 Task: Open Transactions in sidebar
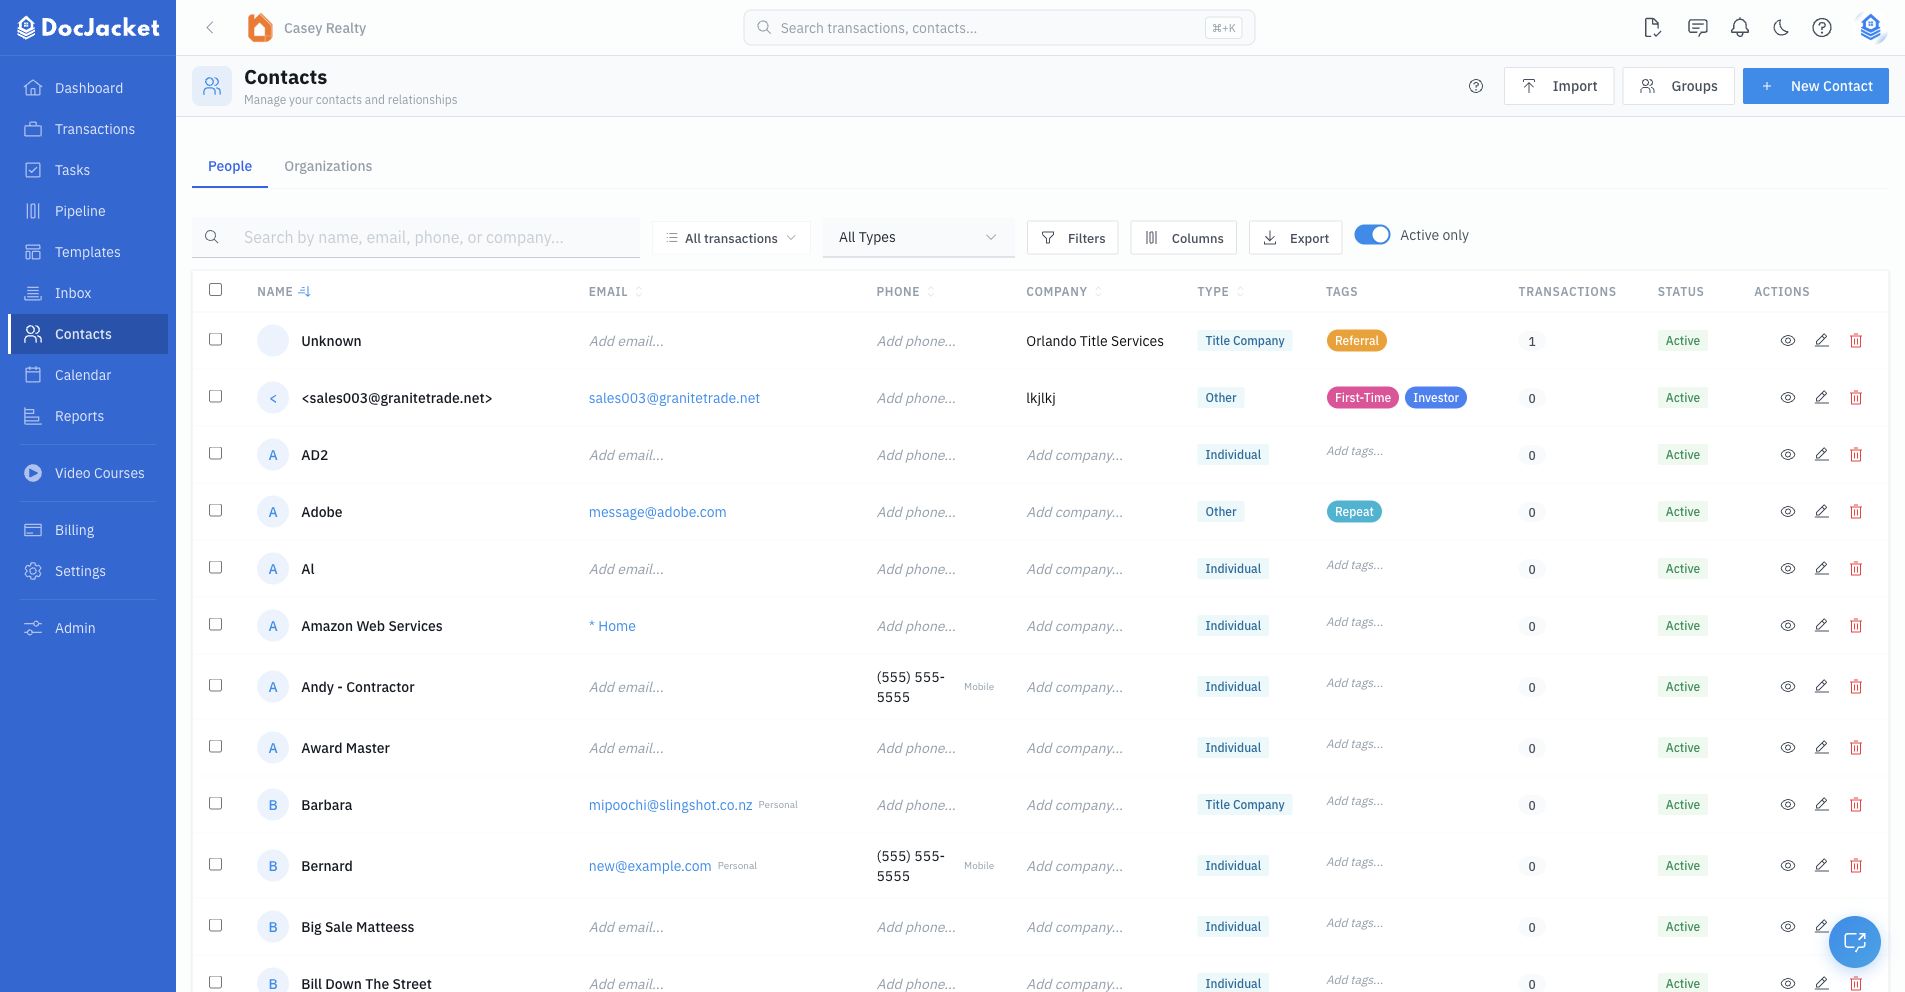(x=88, y=129)
